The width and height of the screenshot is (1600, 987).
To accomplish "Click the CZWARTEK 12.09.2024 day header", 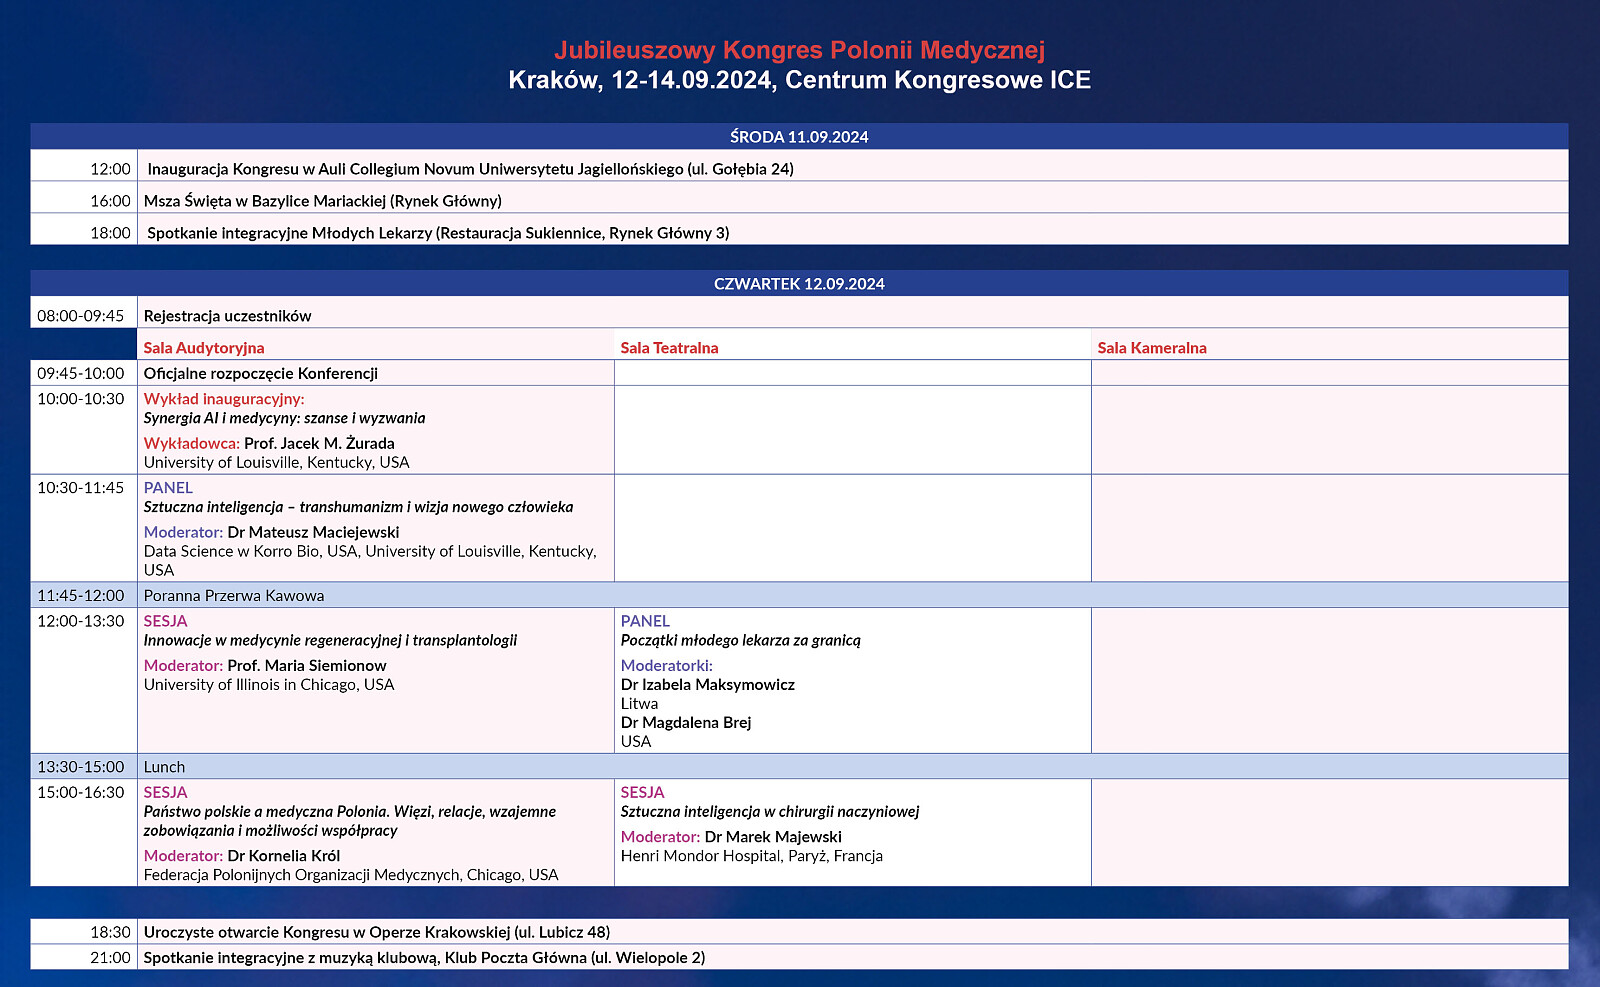I will tap(797, 283).
